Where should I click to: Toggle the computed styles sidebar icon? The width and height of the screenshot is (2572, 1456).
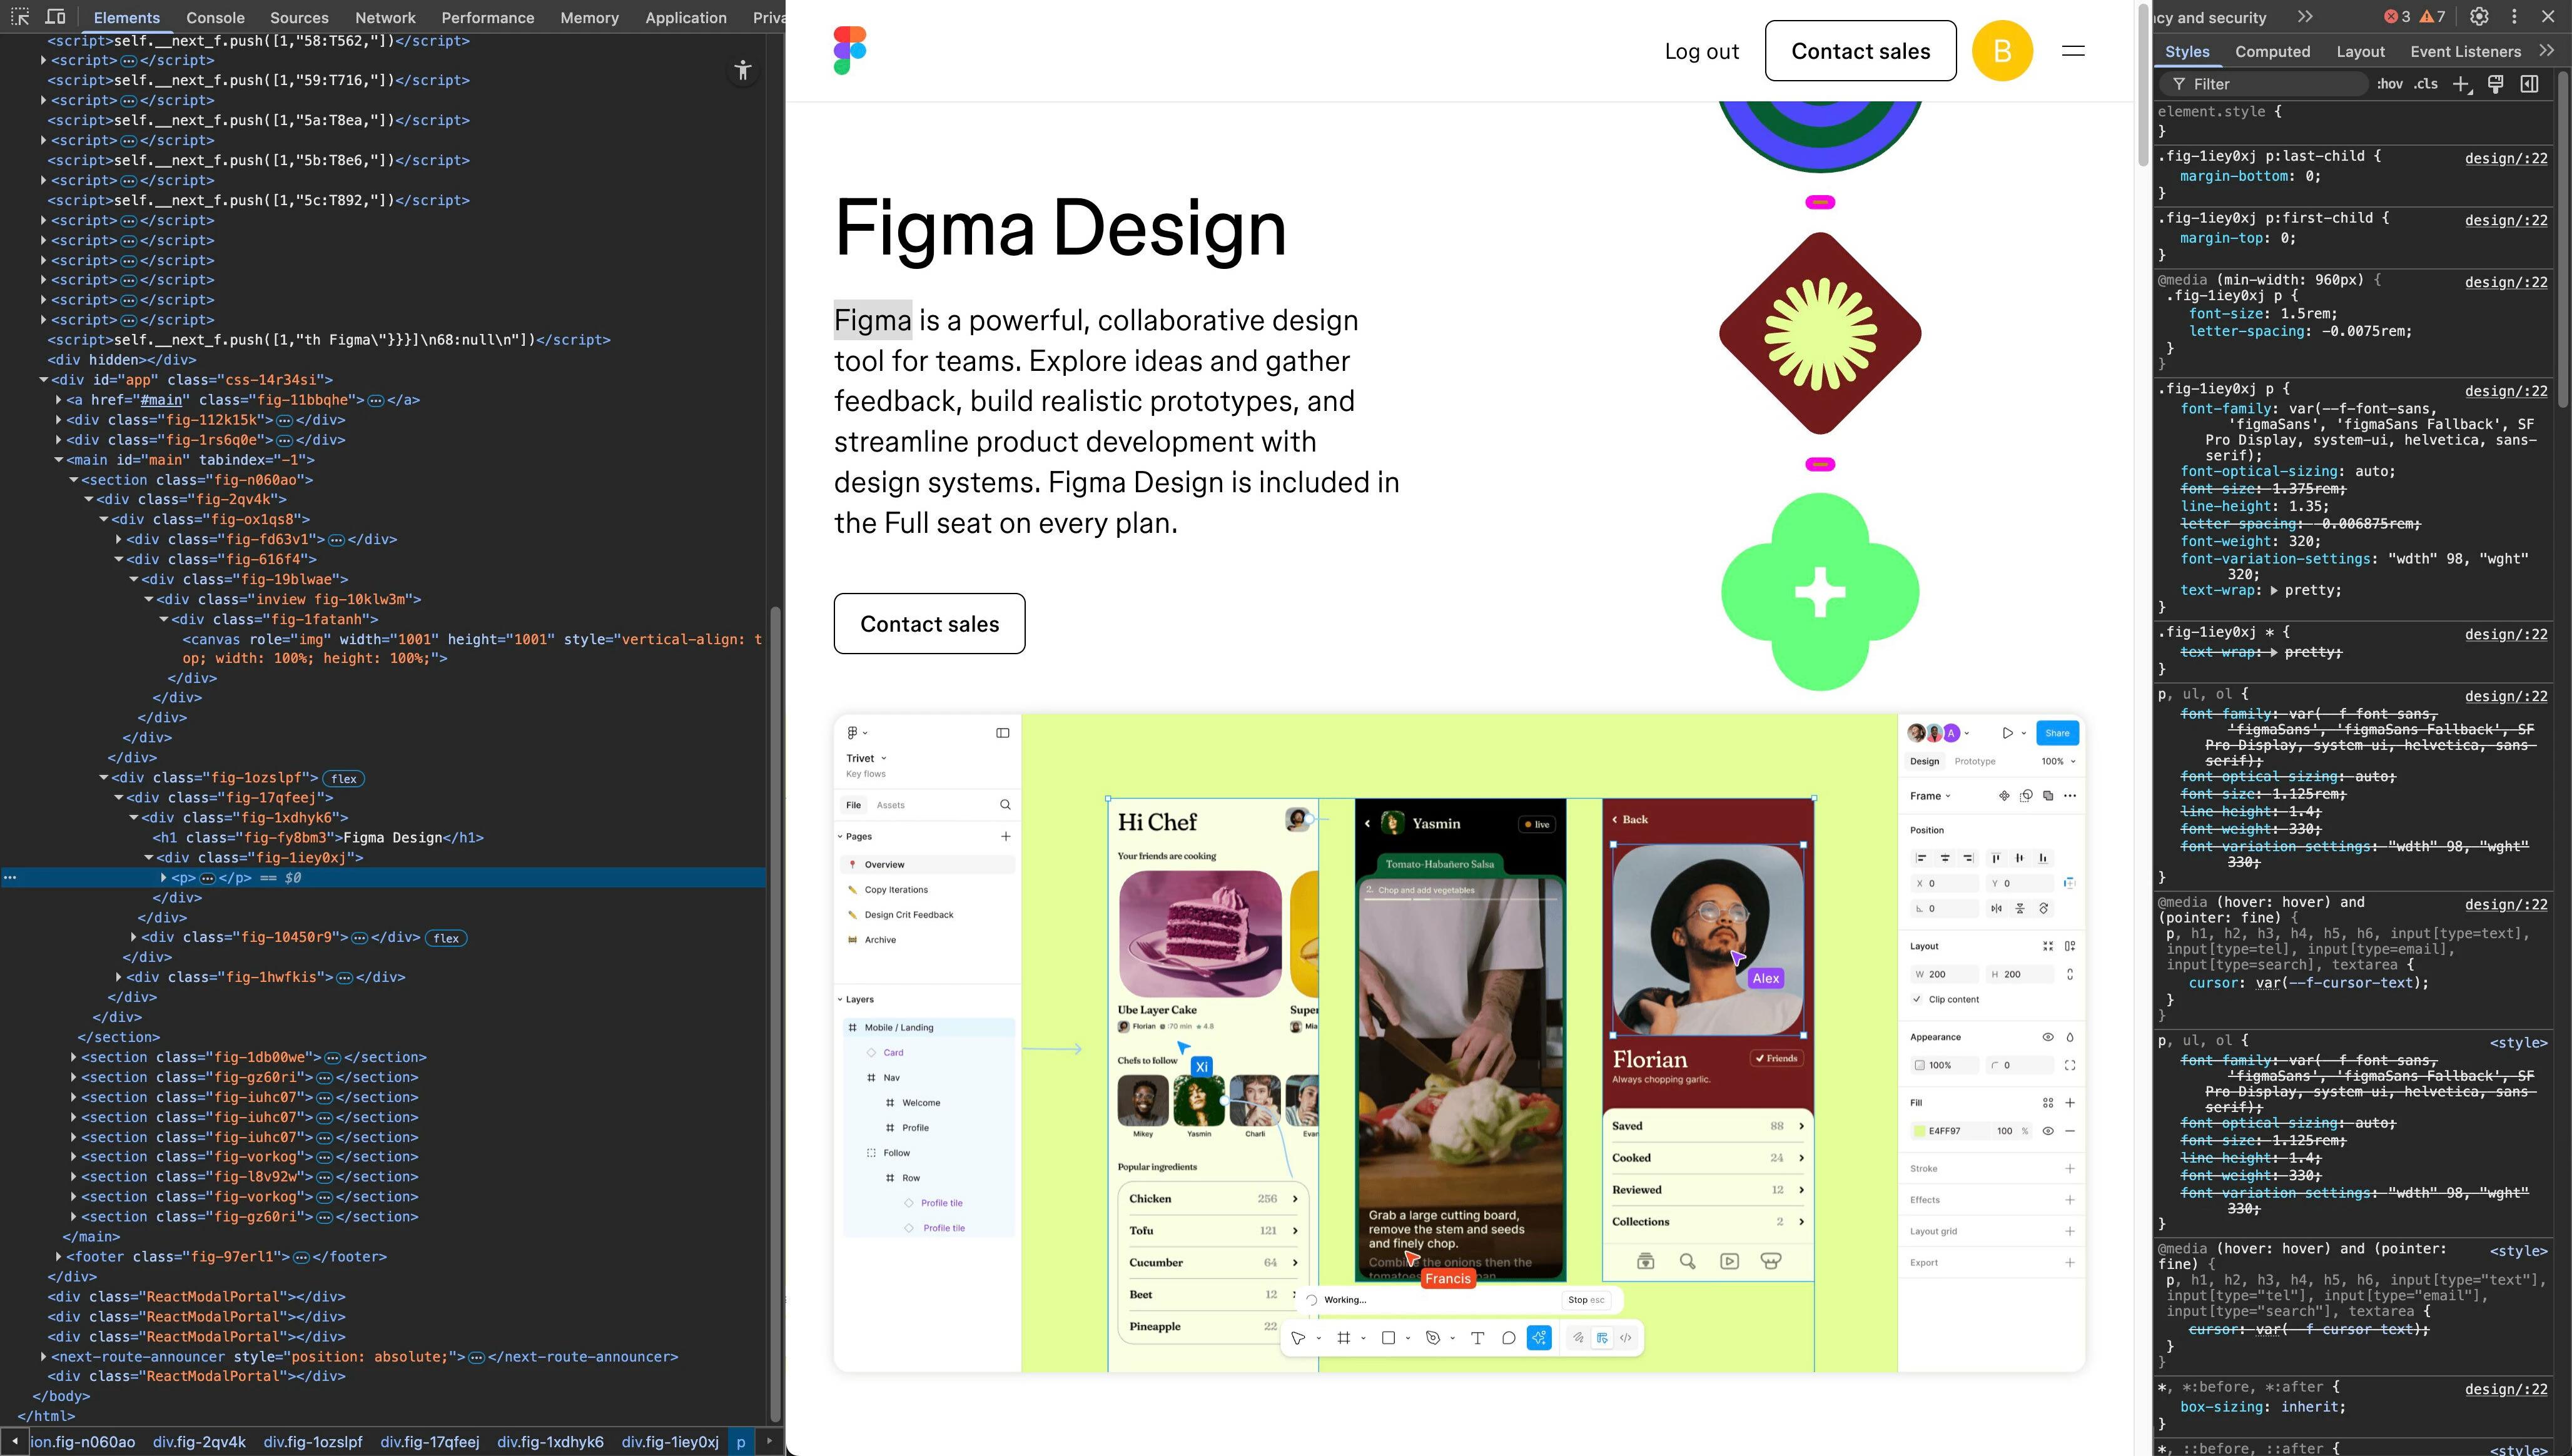(2530, 84)
